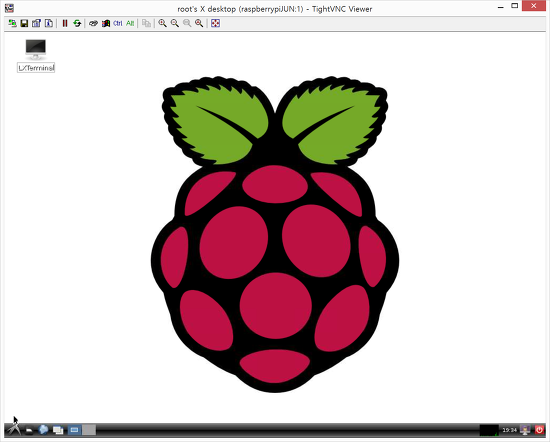The image size is (550, 442).
Task: Send Ctrl+Alt+Del with the keys icon
Action: [x=93, y=23]
